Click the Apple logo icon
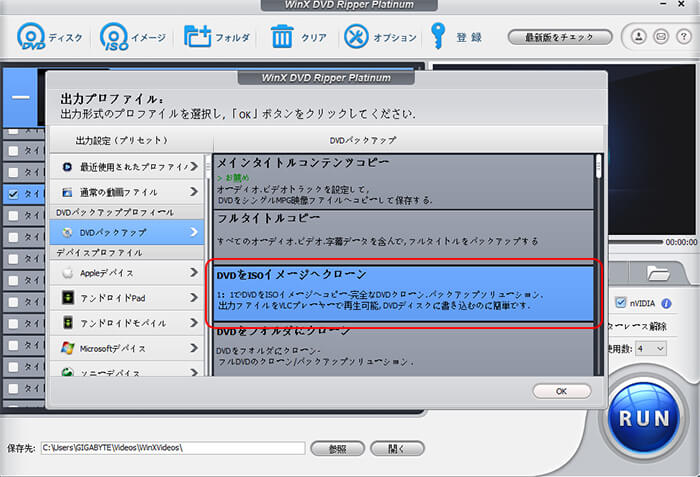 point(68,272)
